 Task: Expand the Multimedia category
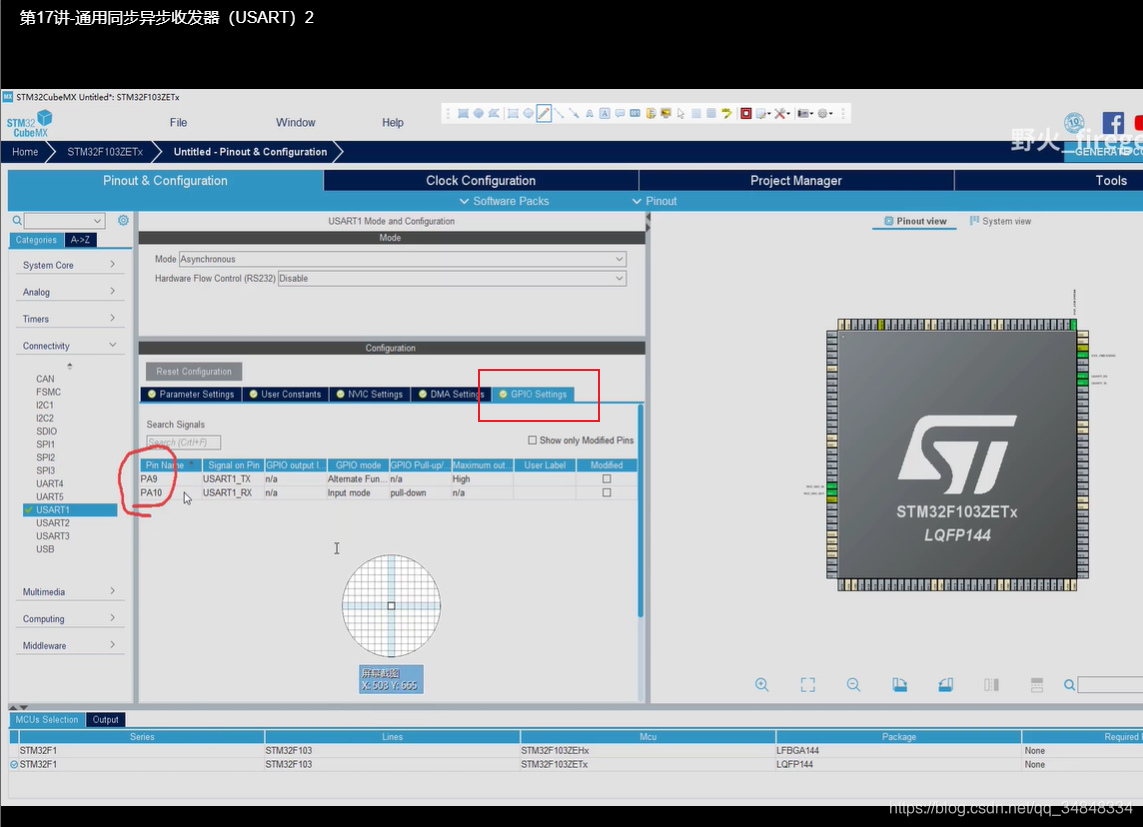[69, 592]
